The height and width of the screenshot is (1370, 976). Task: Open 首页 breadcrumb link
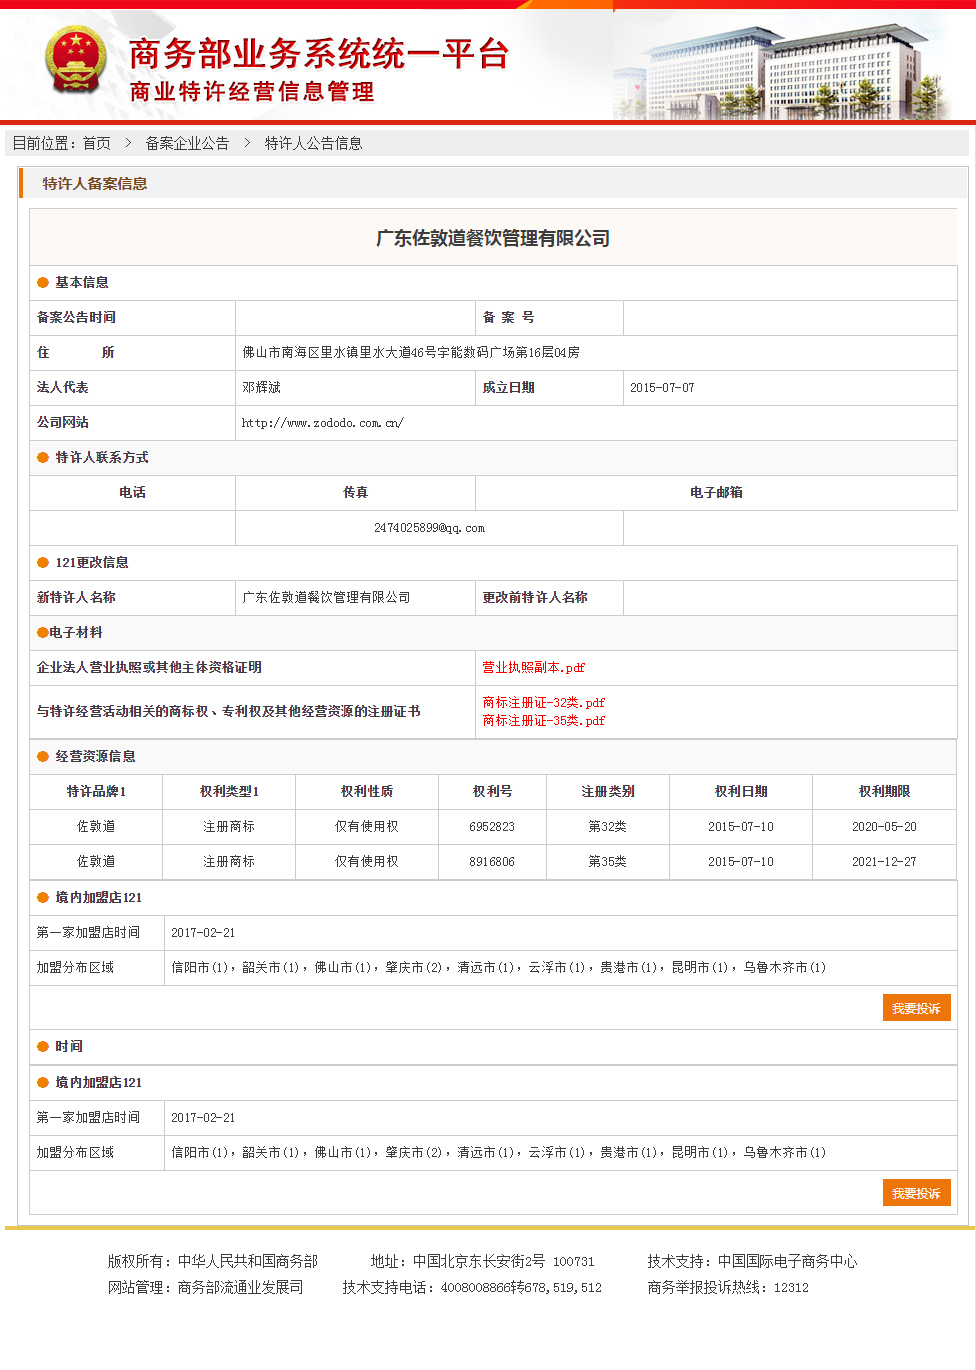click(x=97, y=143)
